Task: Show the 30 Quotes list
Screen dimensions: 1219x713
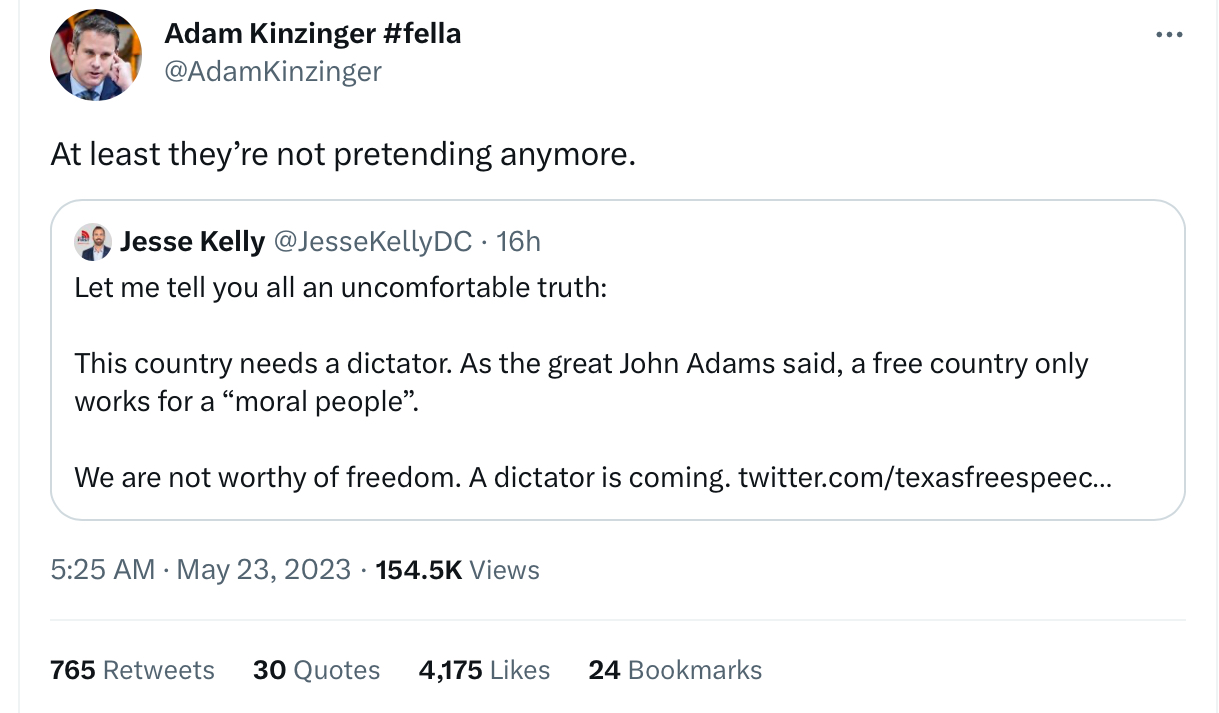Action: click(x=316, y=670)
